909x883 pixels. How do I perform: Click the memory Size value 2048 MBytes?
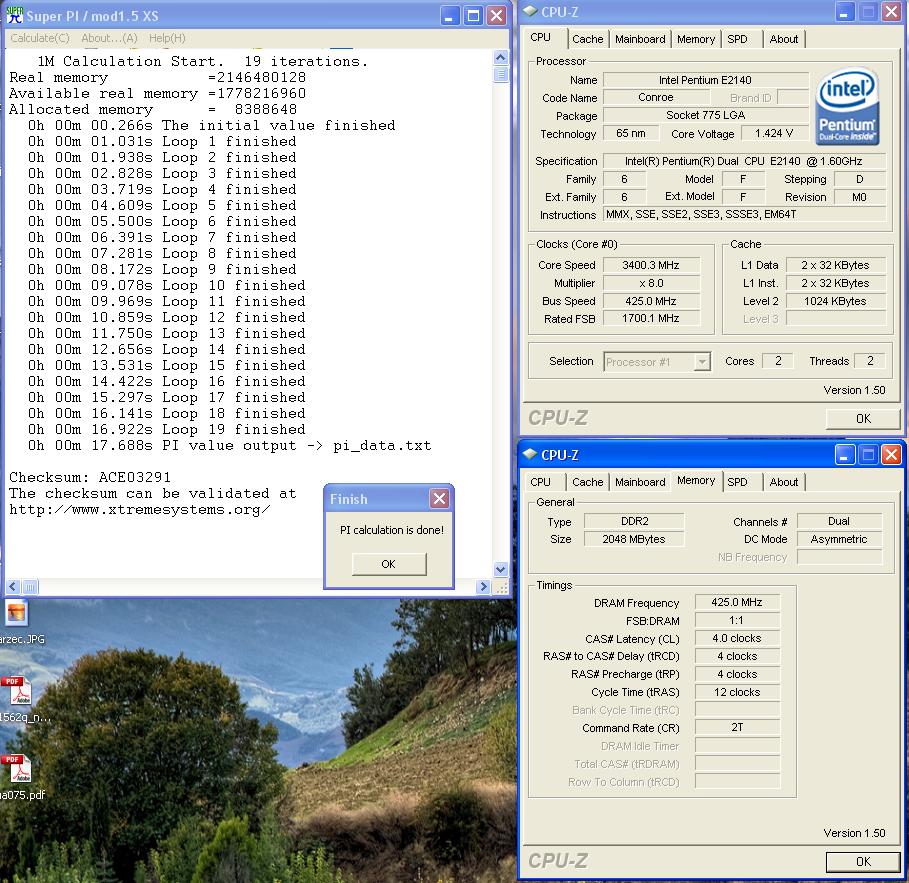coord(634,539)
